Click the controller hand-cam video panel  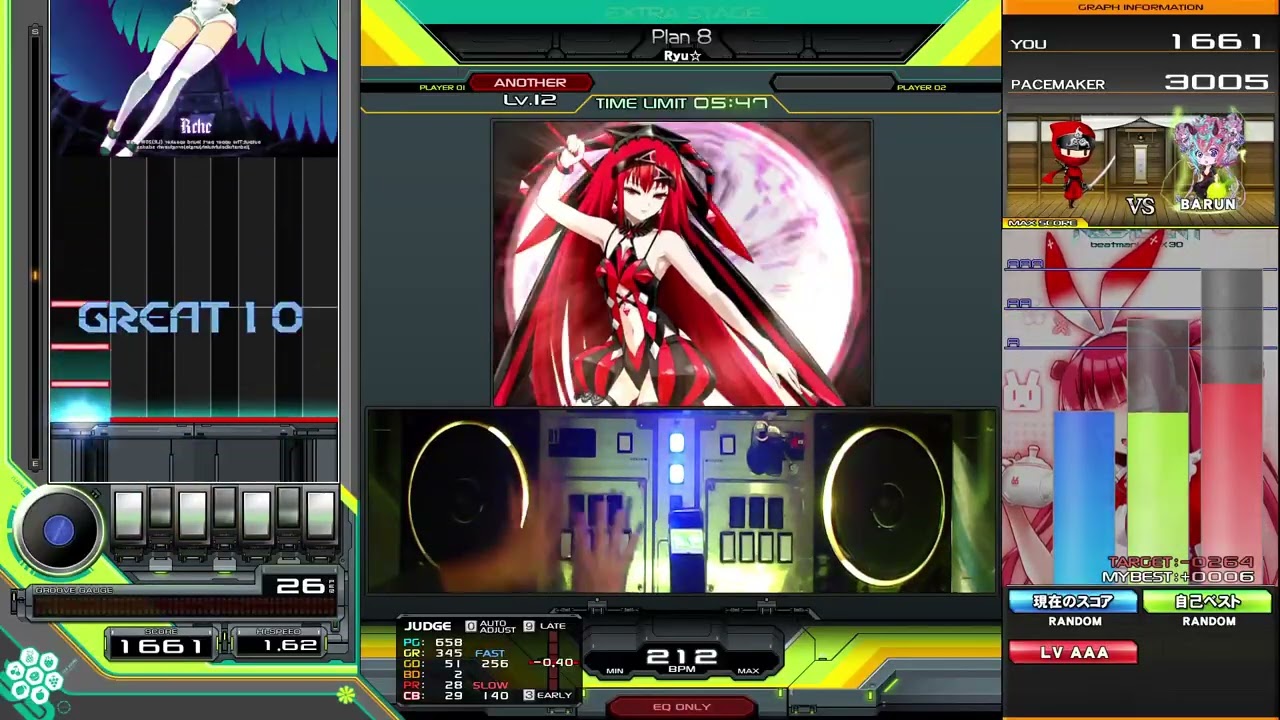[x=681, y=501]
